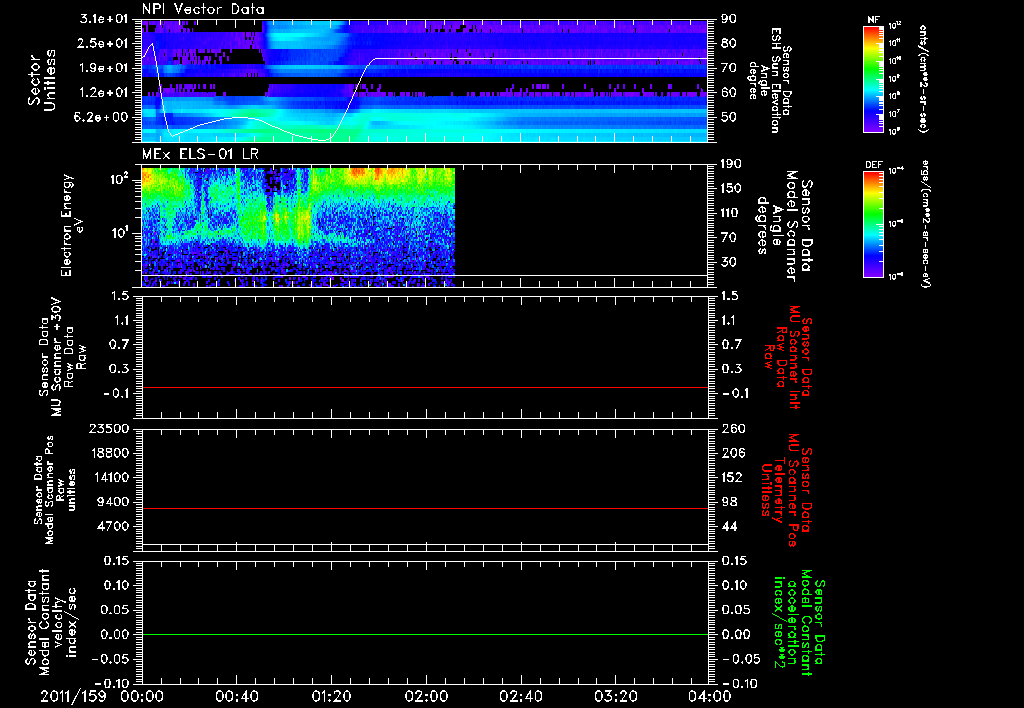Click the 9400 scanner position tick
1024x708 pixels.
click(112, 502)
